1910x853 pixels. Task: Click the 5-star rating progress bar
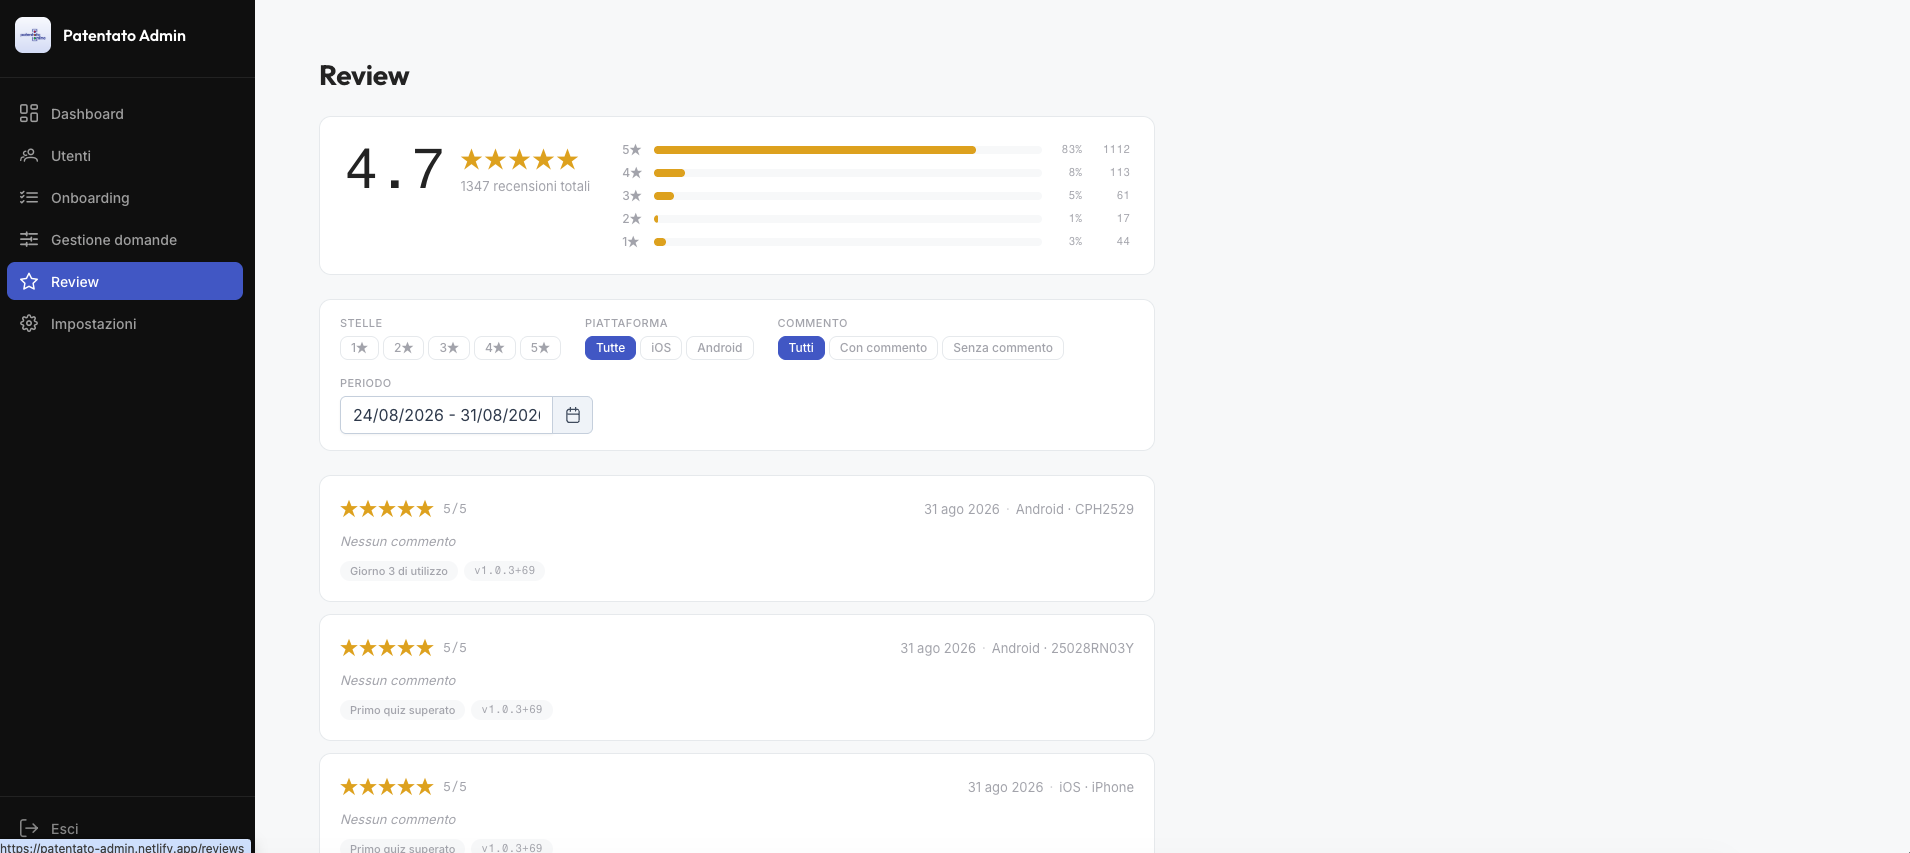pyautogui.click(x=848, y=150)
